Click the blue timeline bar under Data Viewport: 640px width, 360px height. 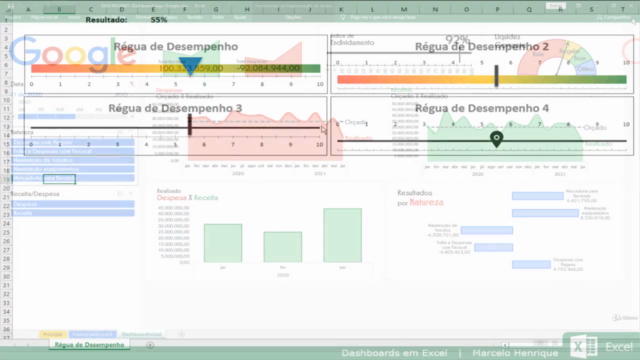(x=47, y=117)
